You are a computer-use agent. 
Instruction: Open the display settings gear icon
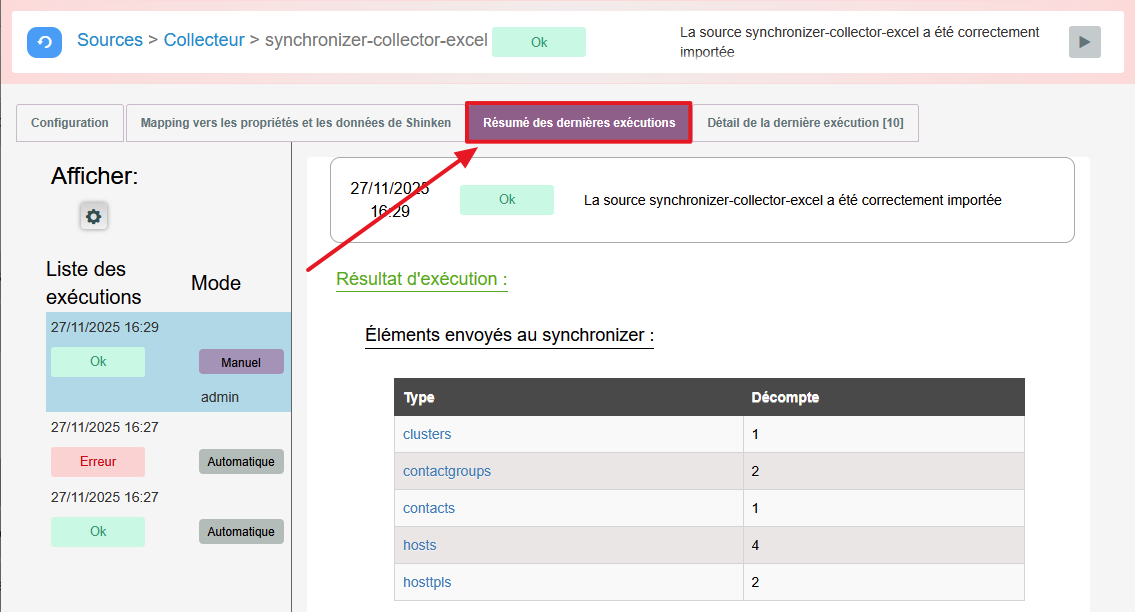tap(94, 216)
